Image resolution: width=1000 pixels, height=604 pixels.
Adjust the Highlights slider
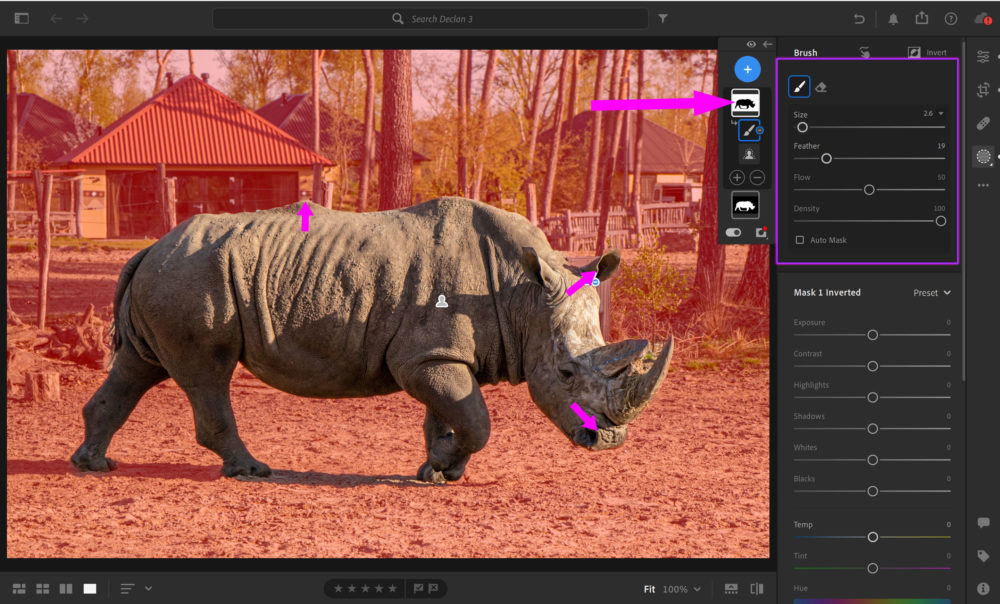coord(872,397)
